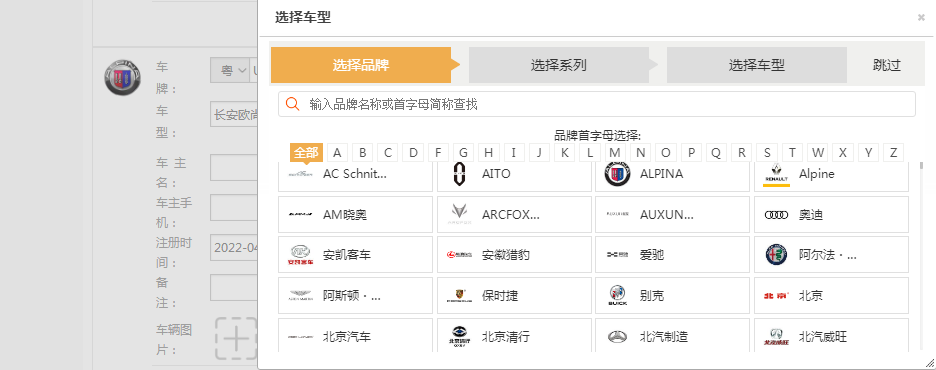This screenshot has height=370, width=936.
Task: Filter brands by letter B
Action: point(362,153)
